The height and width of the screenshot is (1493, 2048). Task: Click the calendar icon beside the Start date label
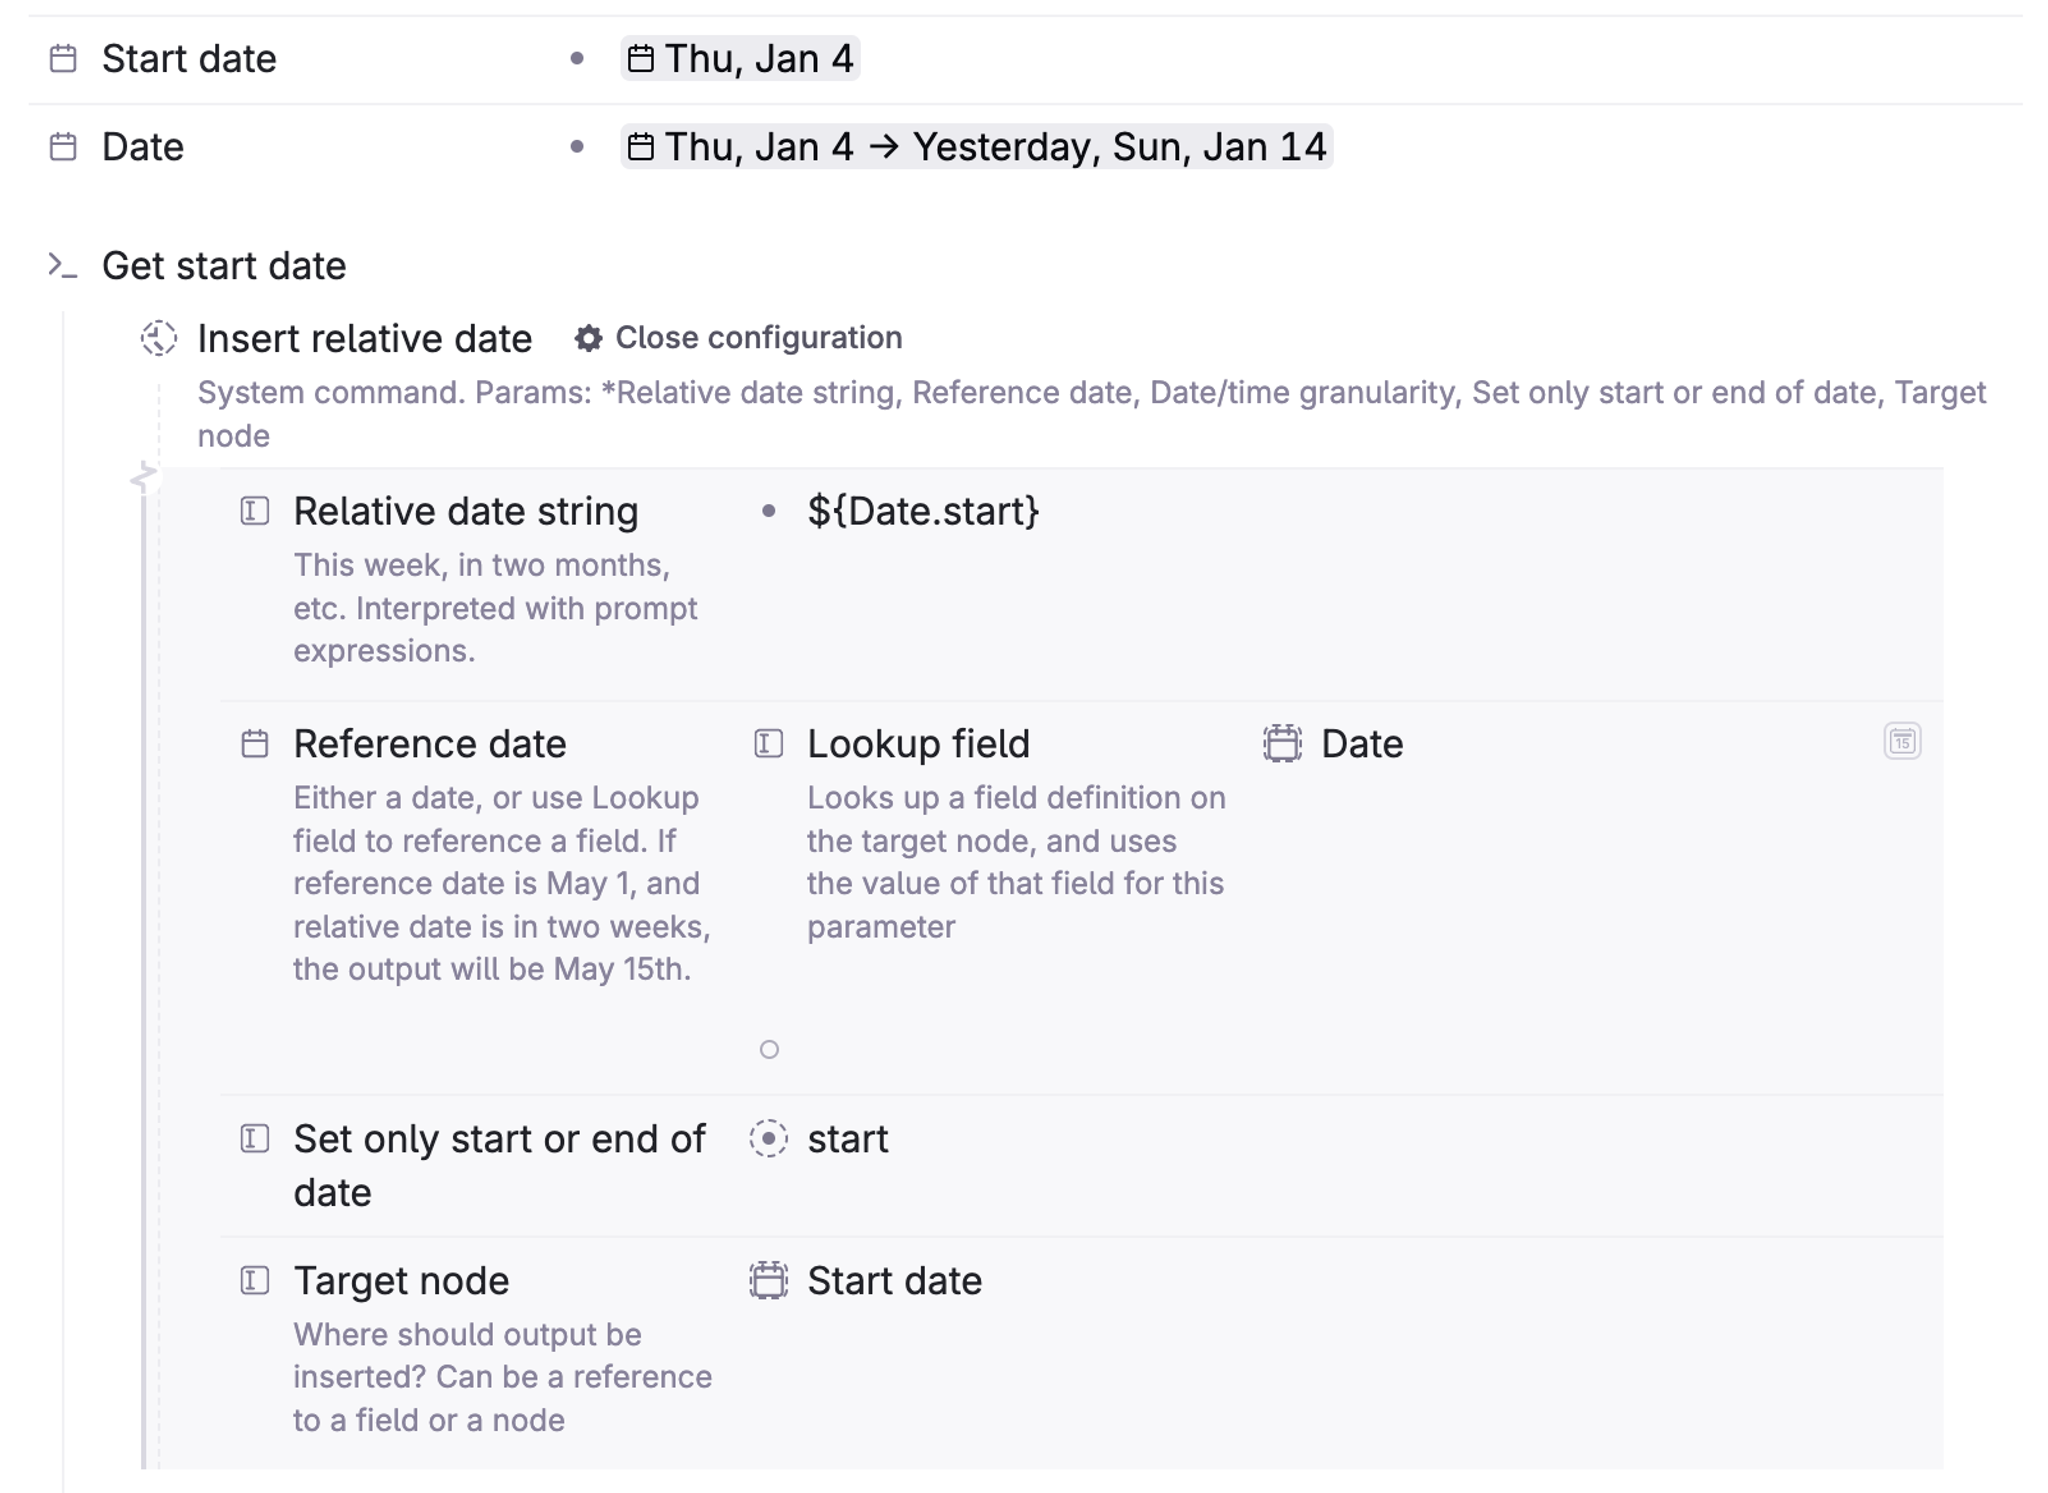click(x=63, y=58)
